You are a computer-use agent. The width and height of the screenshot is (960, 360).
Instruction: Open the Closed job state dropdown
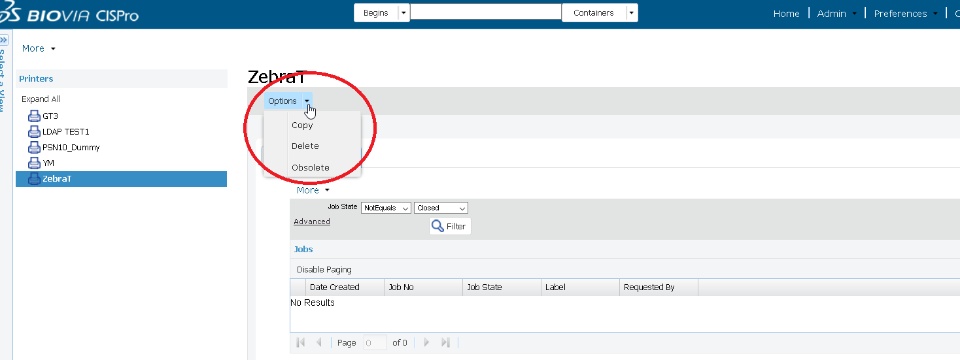(x=441, y=208)
